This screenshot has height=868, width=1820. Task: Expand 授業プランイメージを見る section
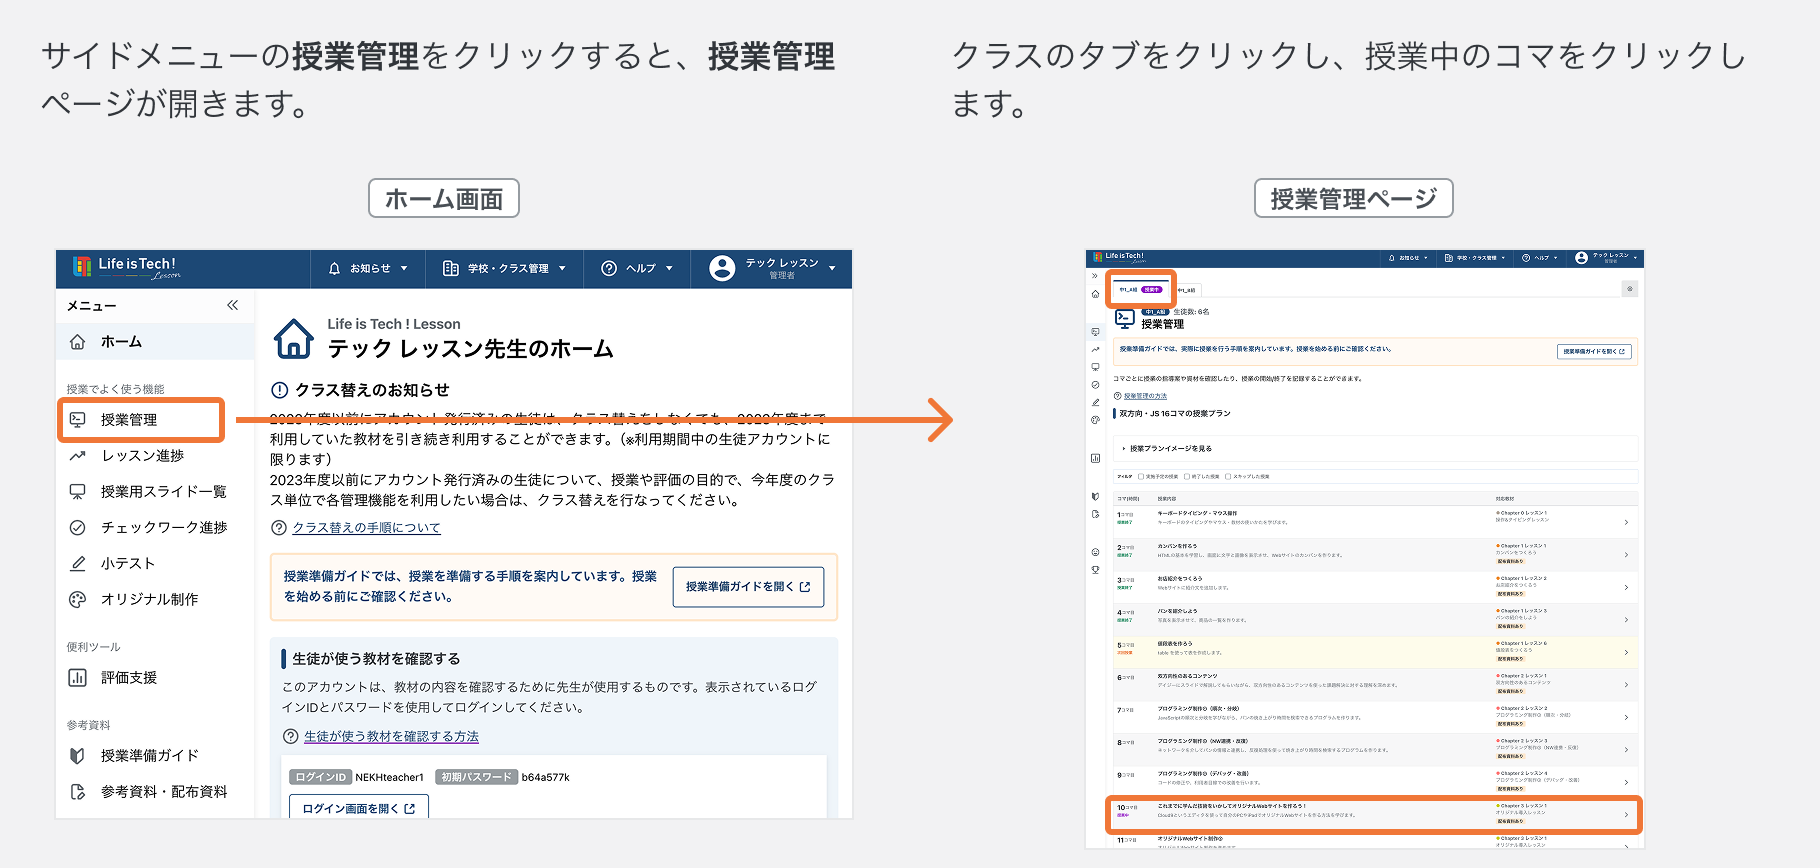point(1375,448)
